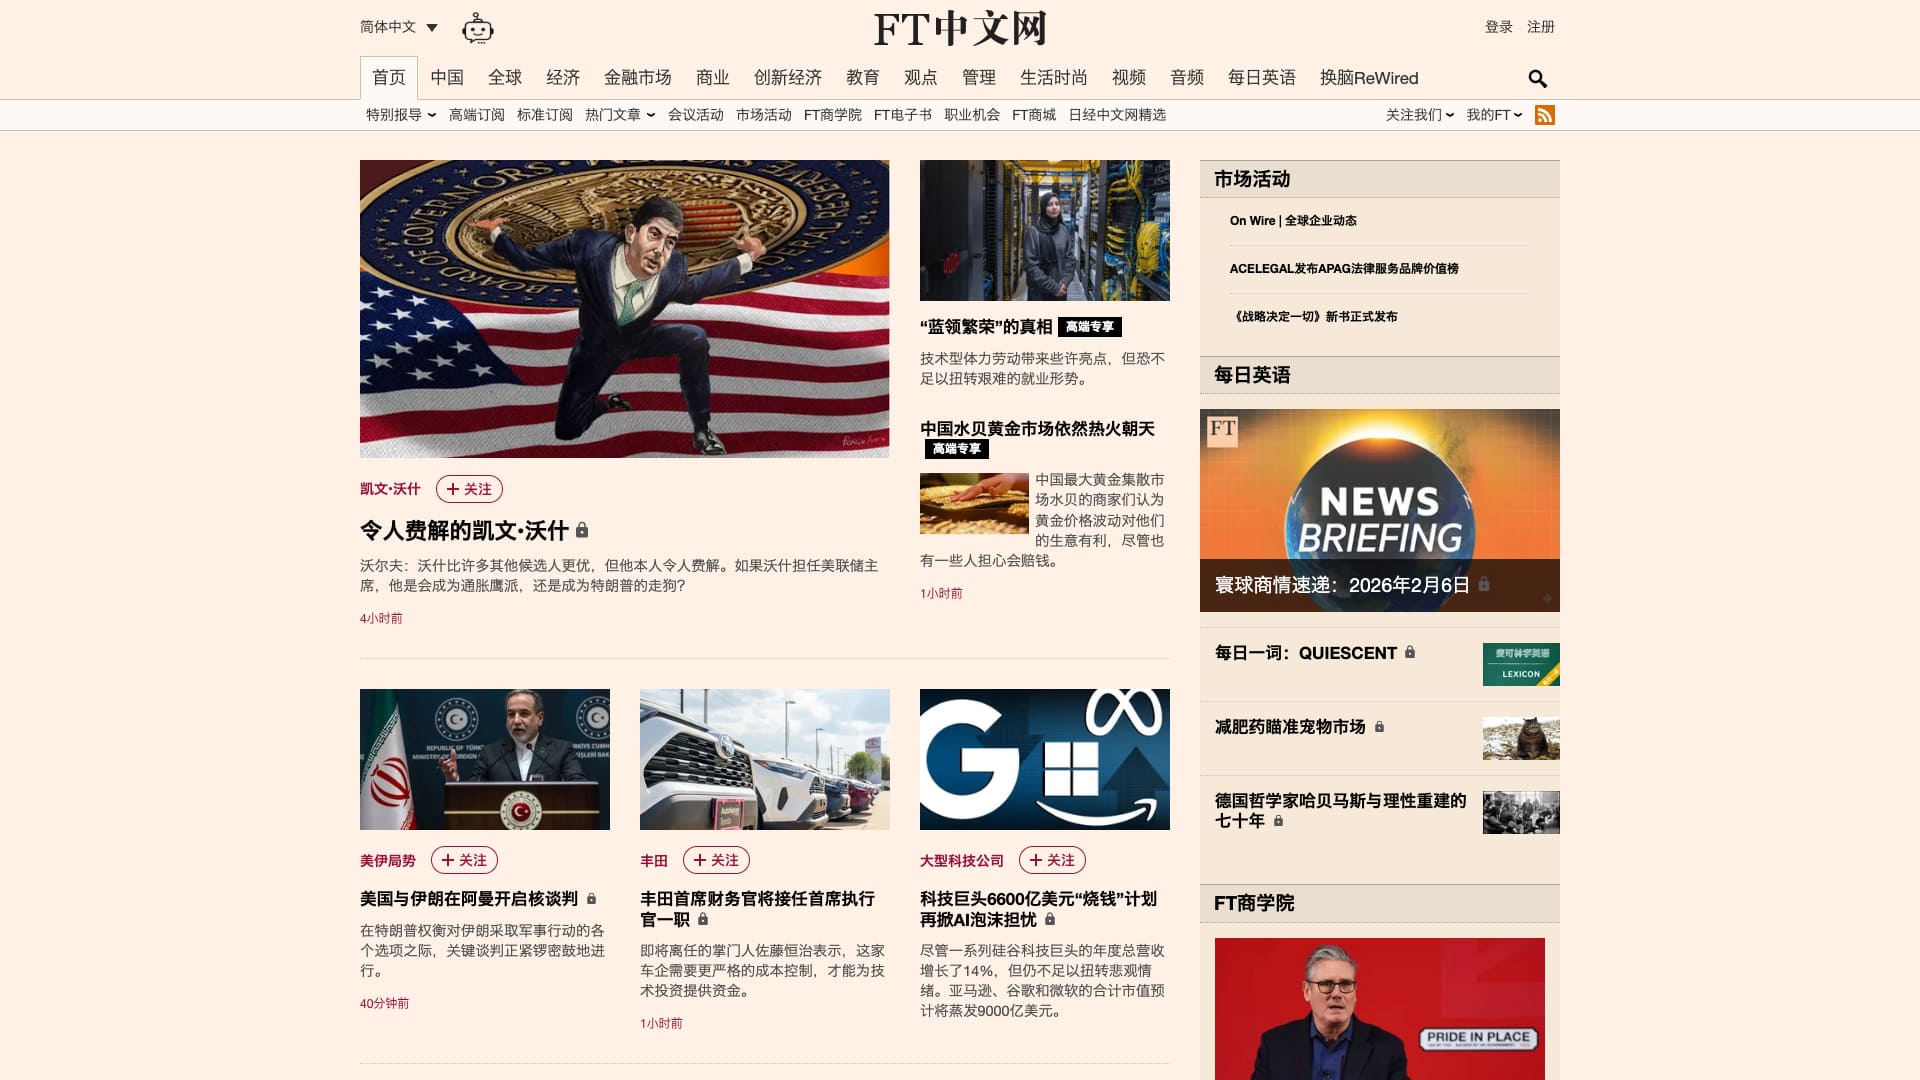Viewport: 1920px width, 1080px height.
Task: Switch to the 金融市场 navigation tab
Action: coord(637,78)
